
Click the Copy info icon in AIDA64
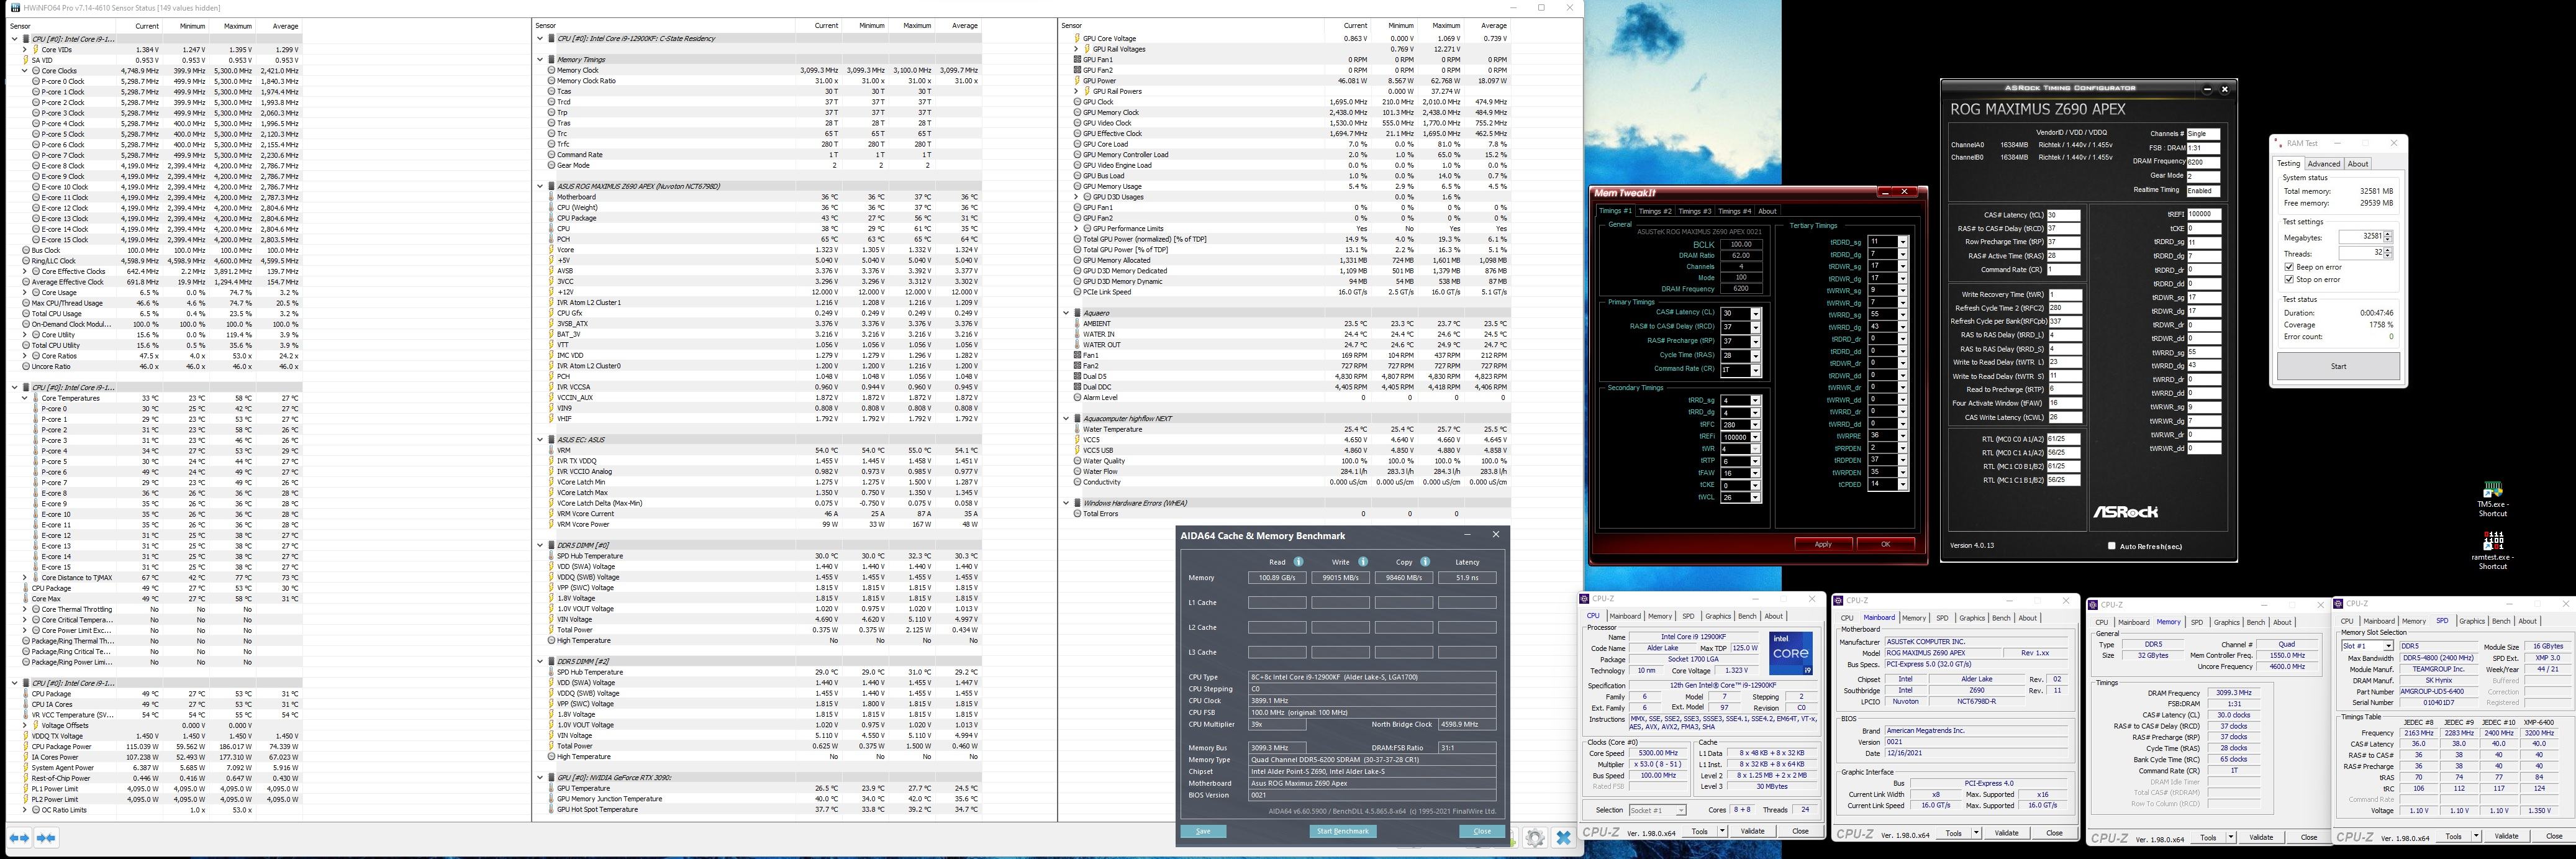click(x=1425, y=562)
